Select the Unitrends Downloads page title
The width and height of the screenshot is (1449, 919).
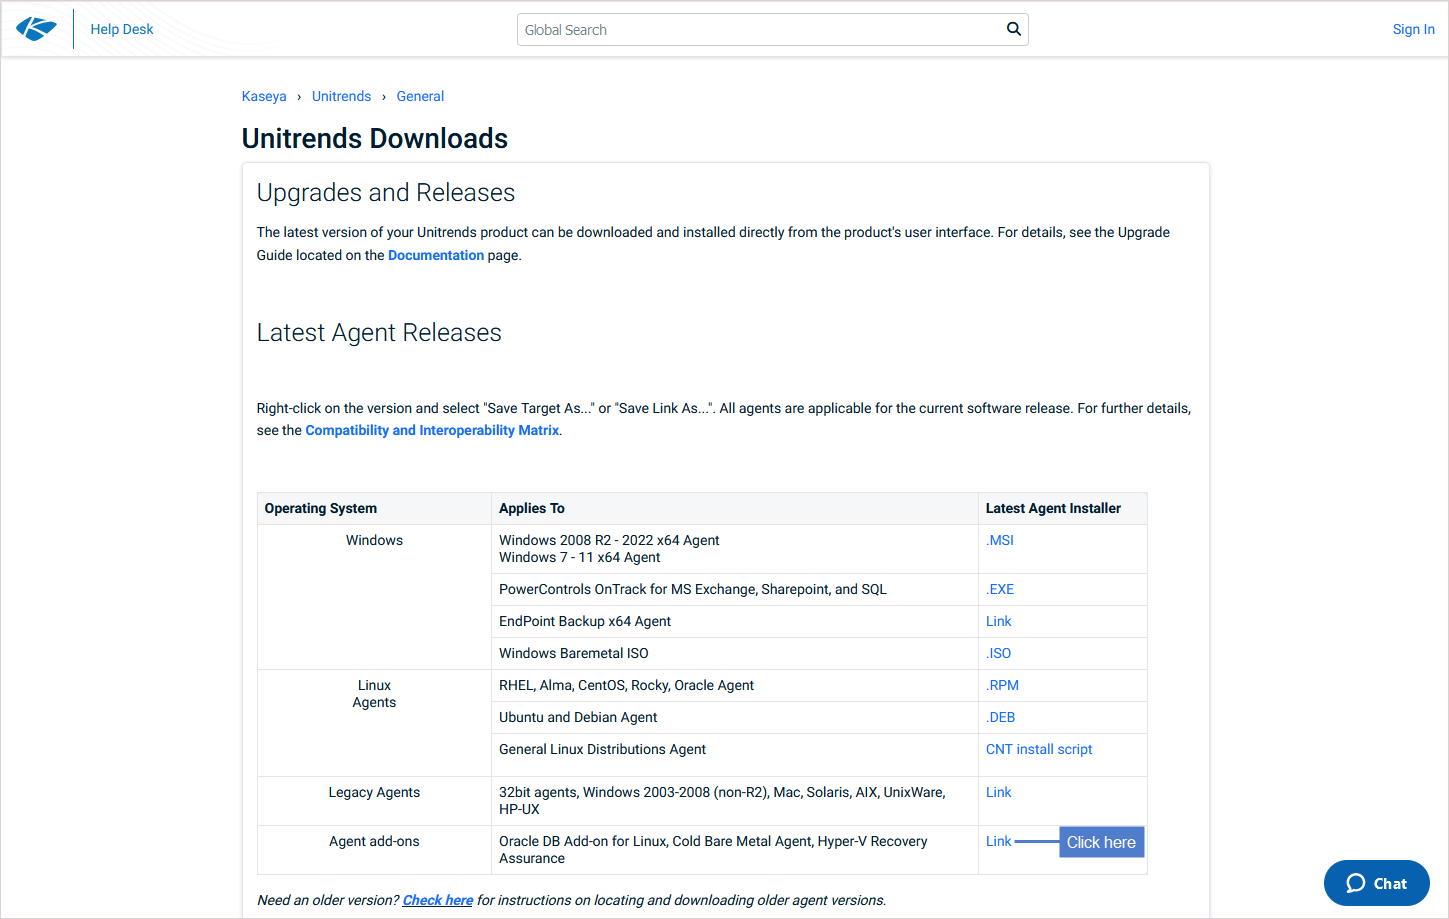tap(375, 138)
